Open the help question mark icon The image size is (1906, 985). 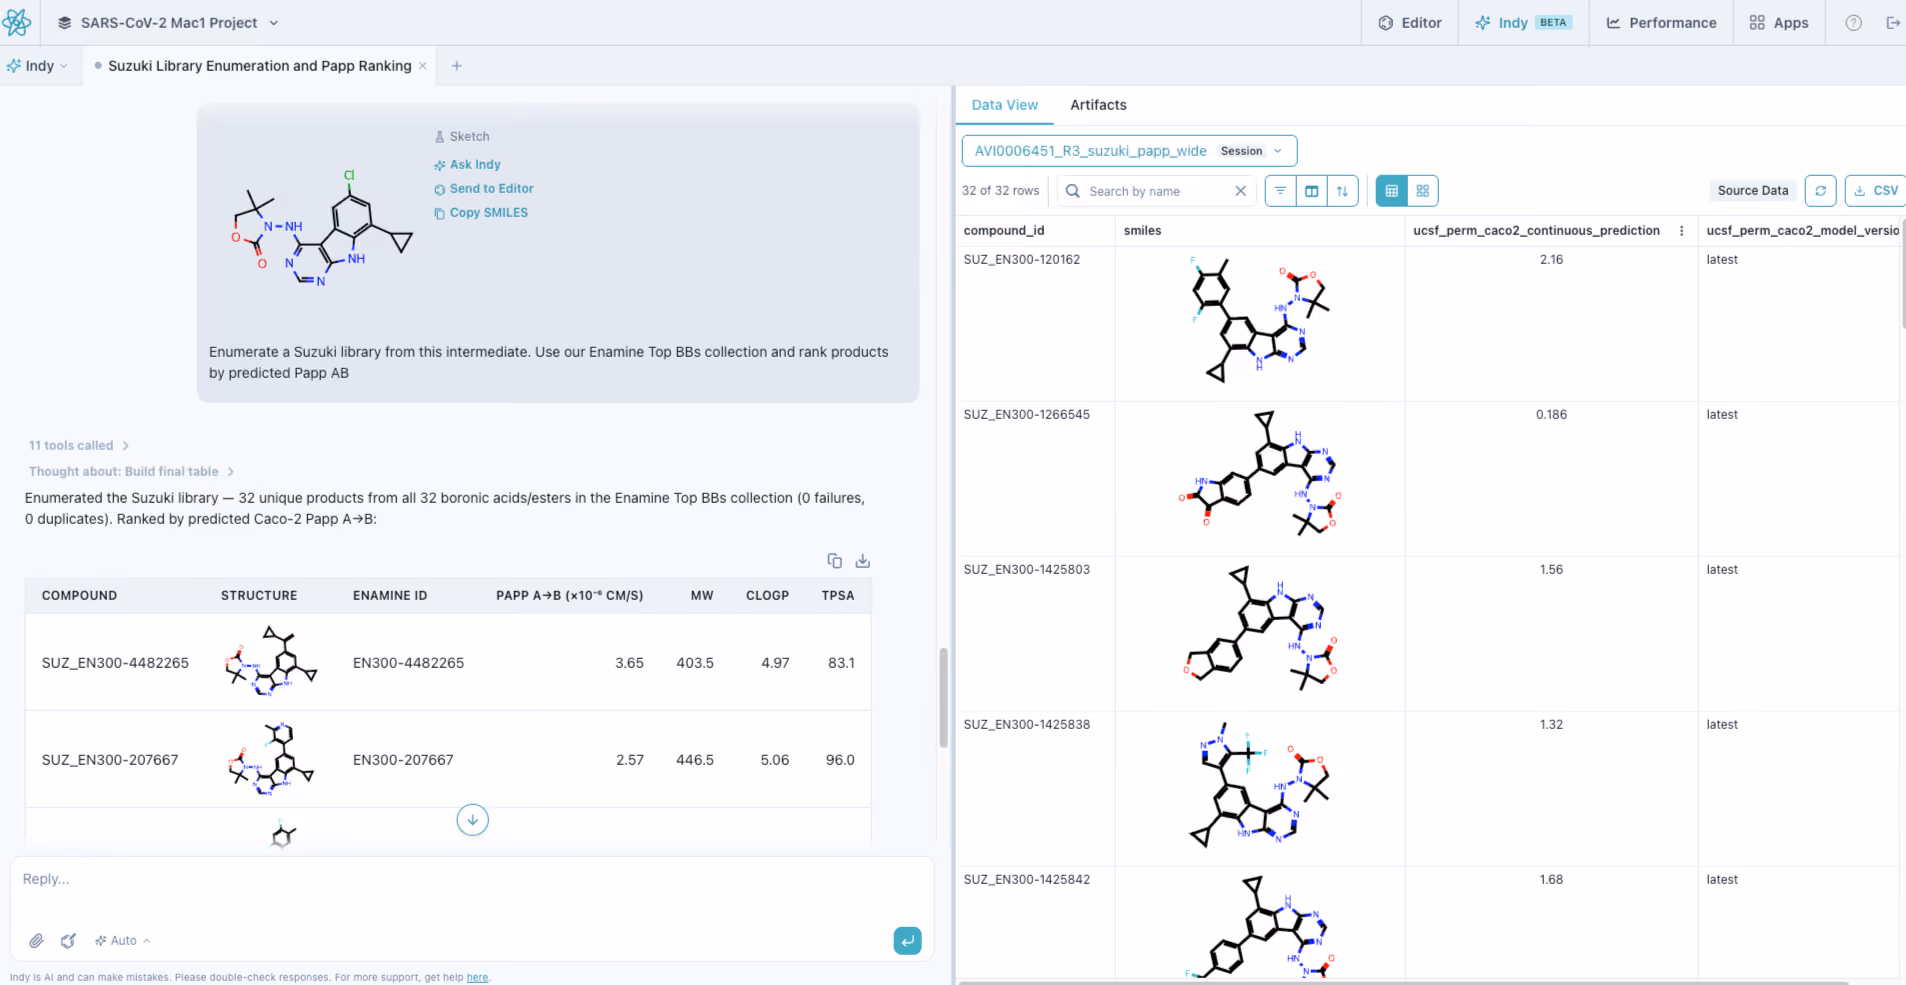coord(1853,23)
